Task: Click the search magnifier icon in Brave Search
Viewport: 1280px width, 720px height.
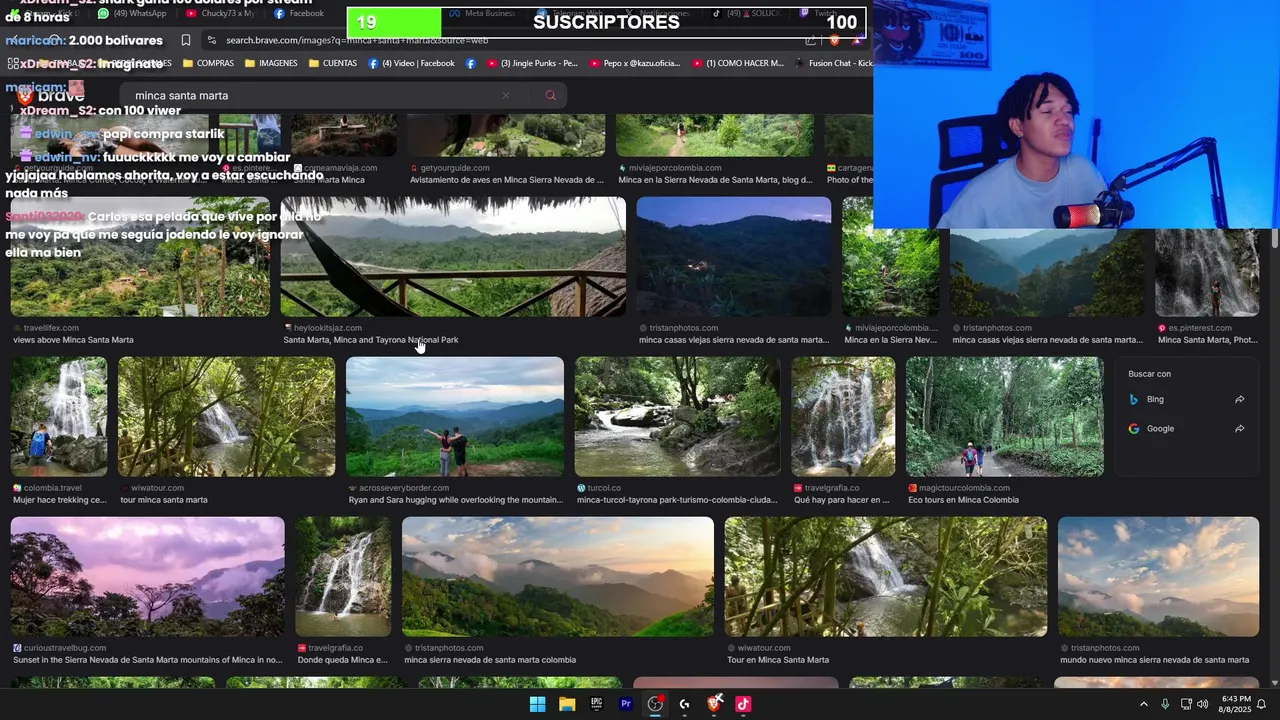Action: pyautogui.click(x=550, y=95)
